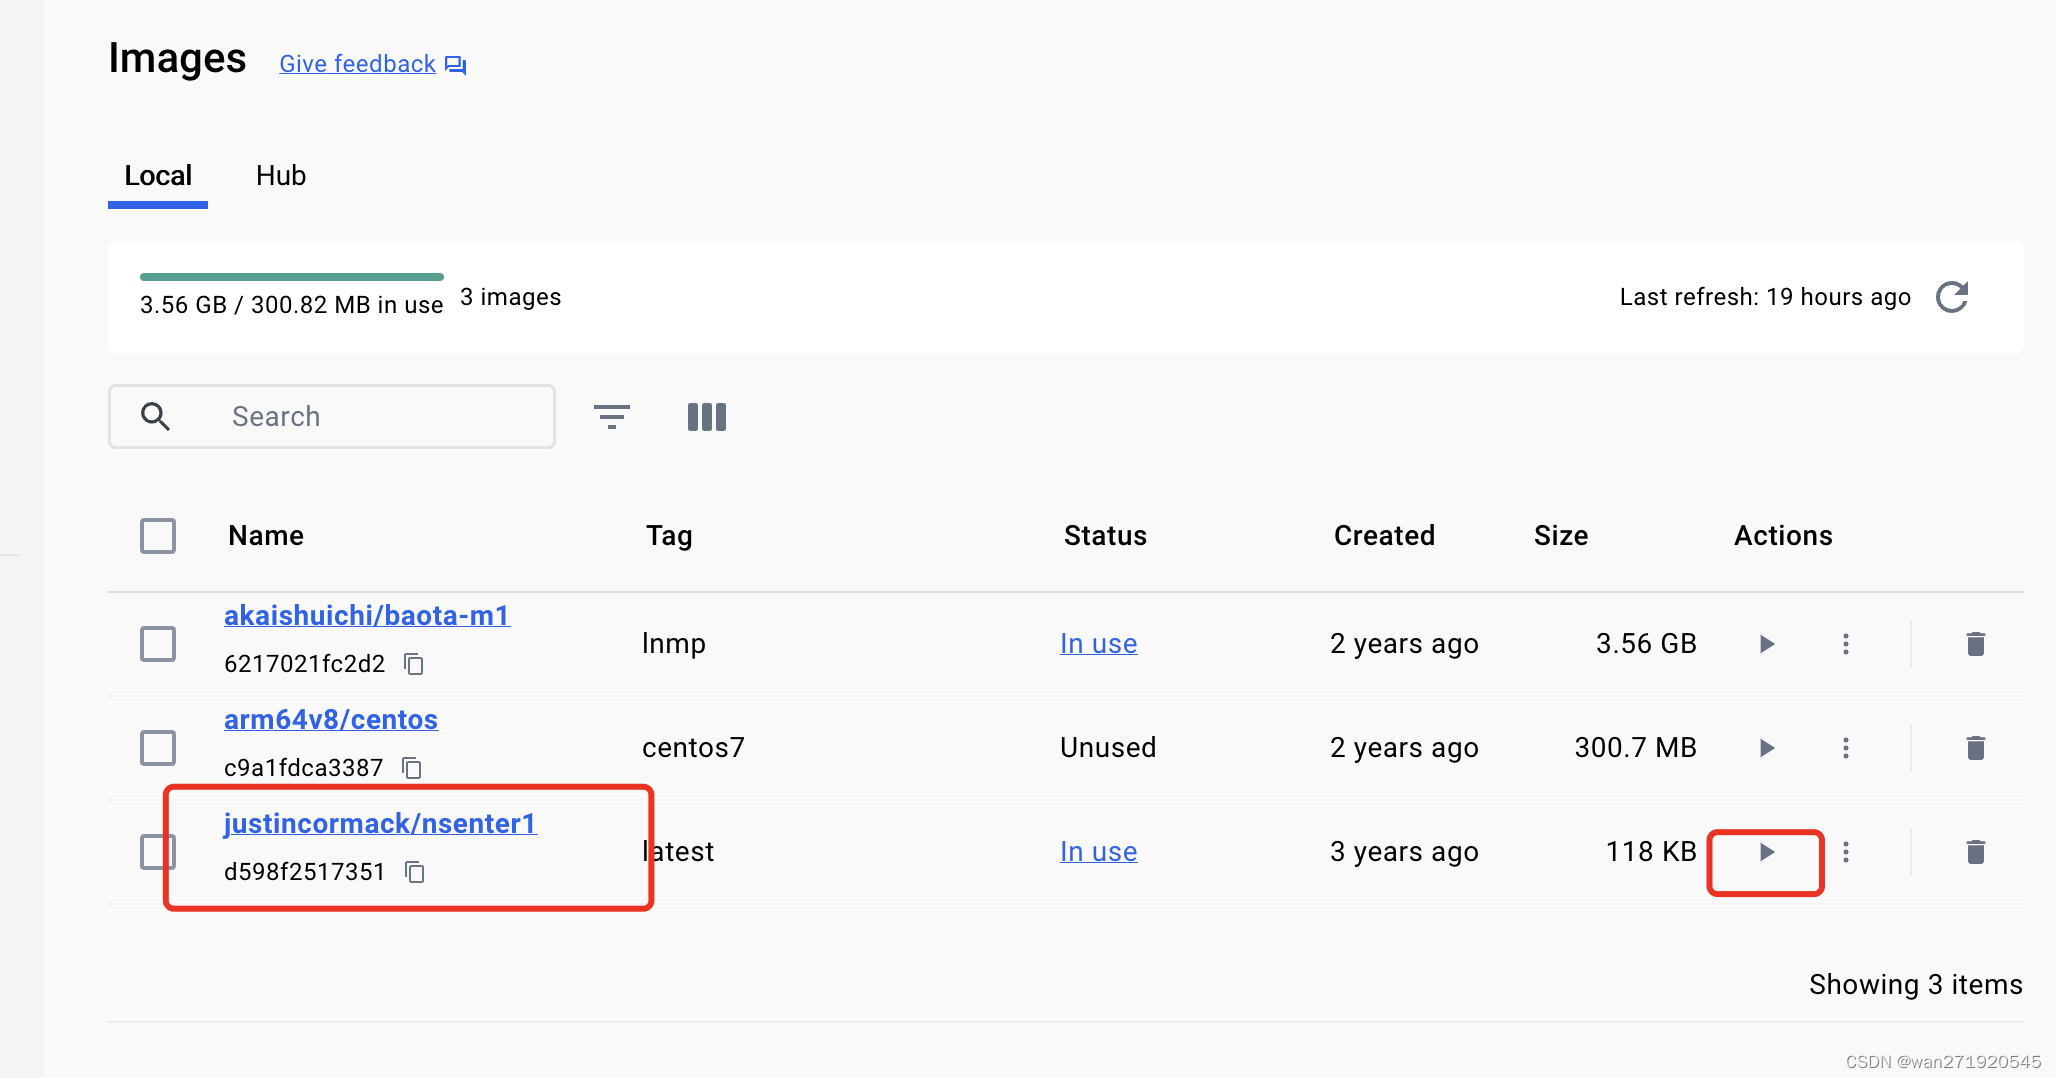Screen dimensions: 2056x1078
Task: Click the 118 KB size value
Action: [1651, 852]
